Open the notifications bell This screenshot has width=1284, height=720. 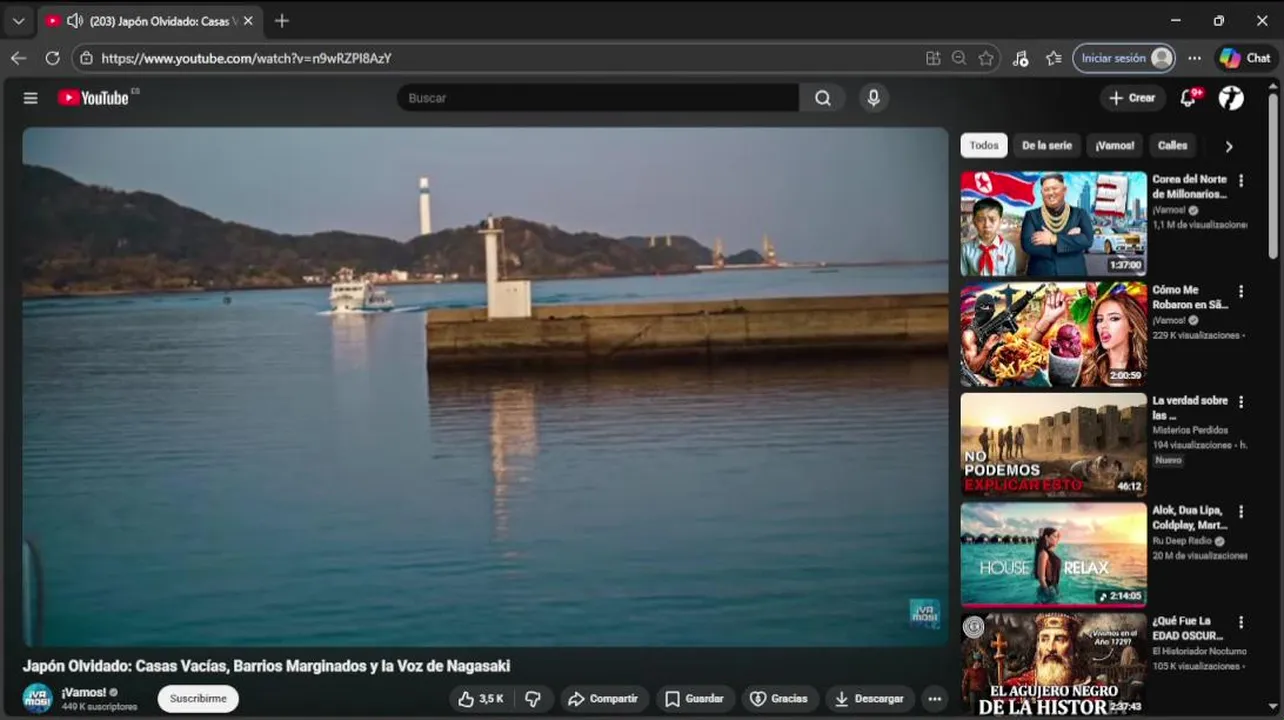coord(1188,98)
